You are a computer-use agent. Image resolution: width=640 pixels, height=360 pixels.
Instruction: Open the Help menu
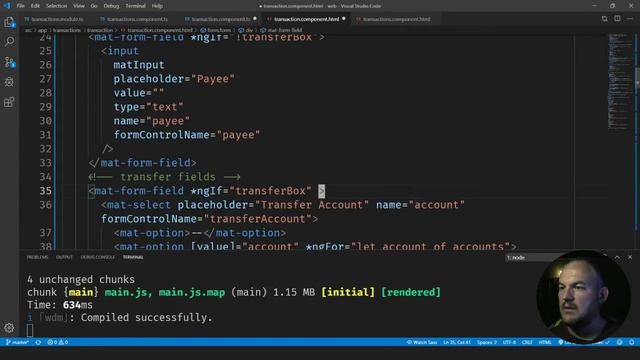[157, 6]
